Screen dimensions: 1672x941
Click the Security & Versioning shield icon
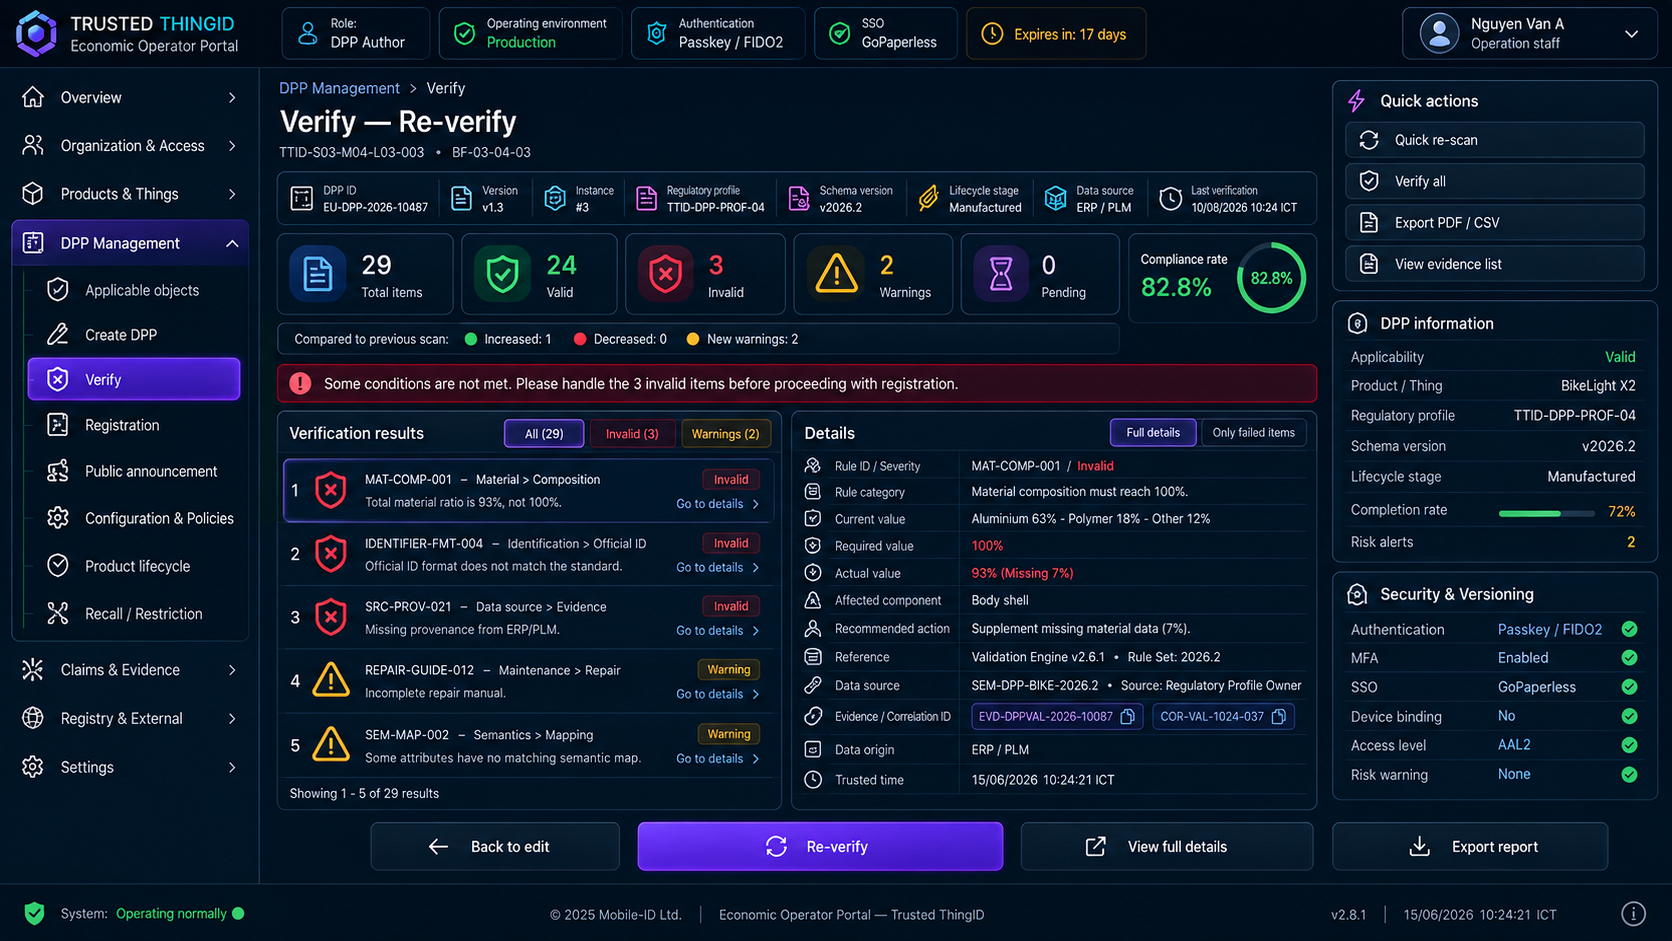[x=1357, y=595]
